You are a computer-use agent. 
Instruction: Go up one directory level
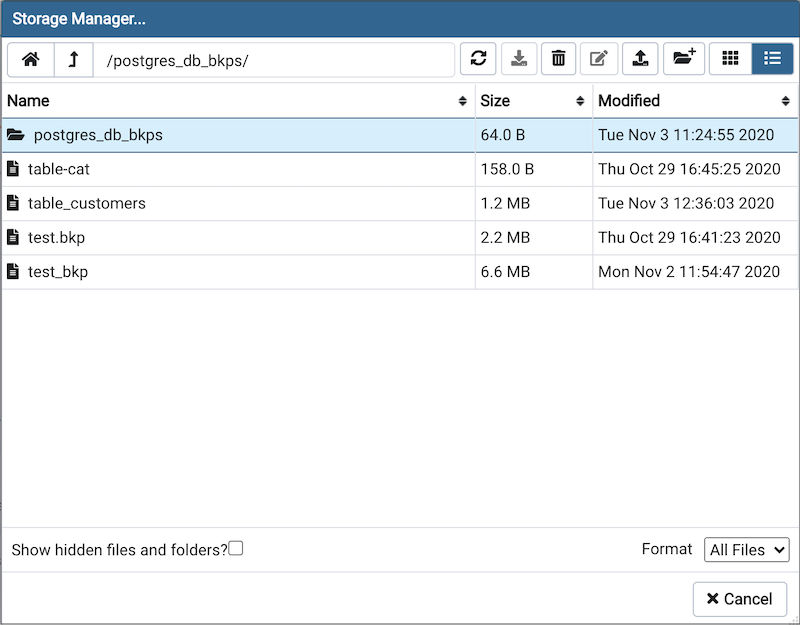click(x=73, y=59)
